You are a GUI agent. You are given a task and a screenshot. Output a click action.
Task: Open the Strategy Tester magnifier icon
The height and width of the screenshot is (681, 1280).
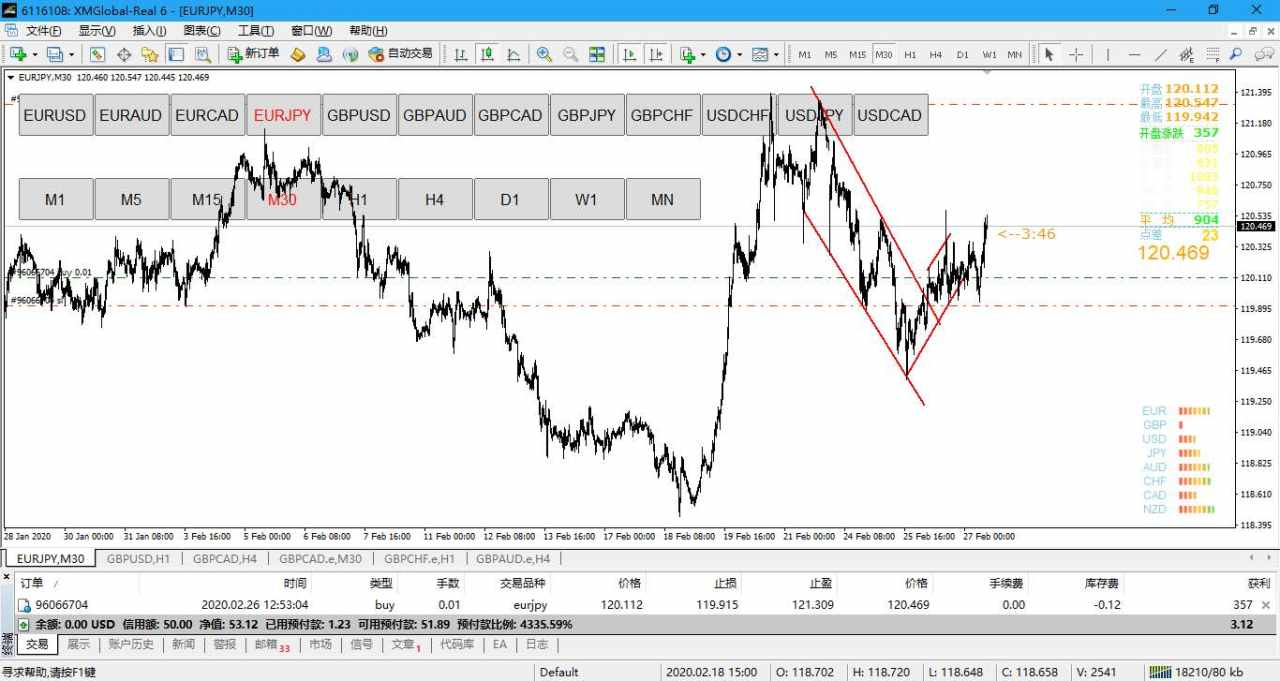tap(202, 54)
